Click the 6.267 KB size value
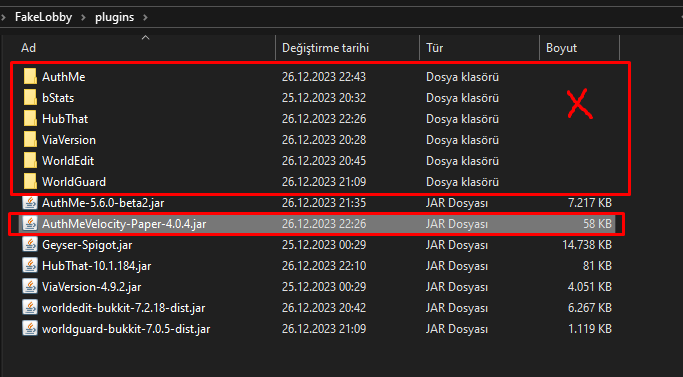 590,308
